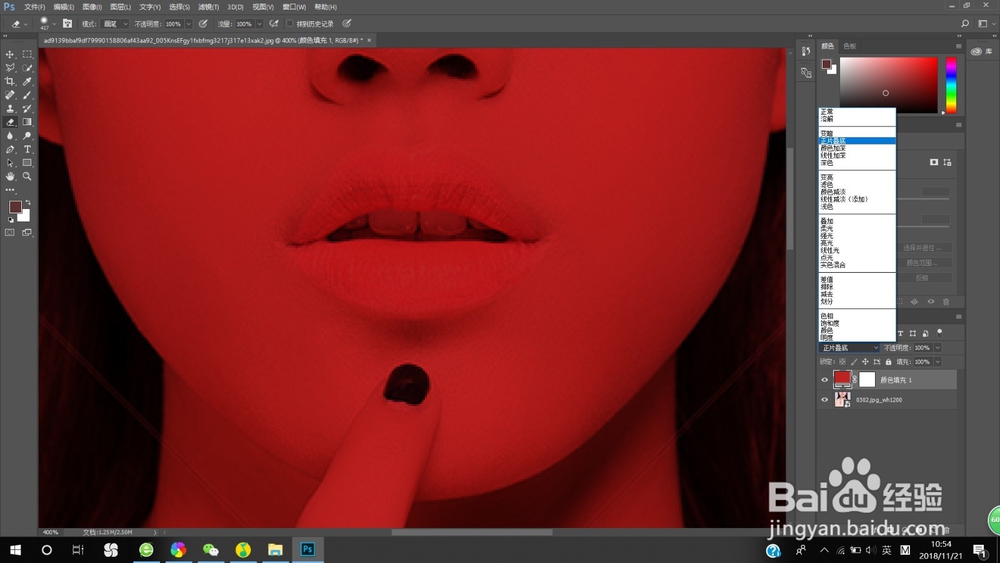Open layer fill 填充 arrow

(938, 362)
